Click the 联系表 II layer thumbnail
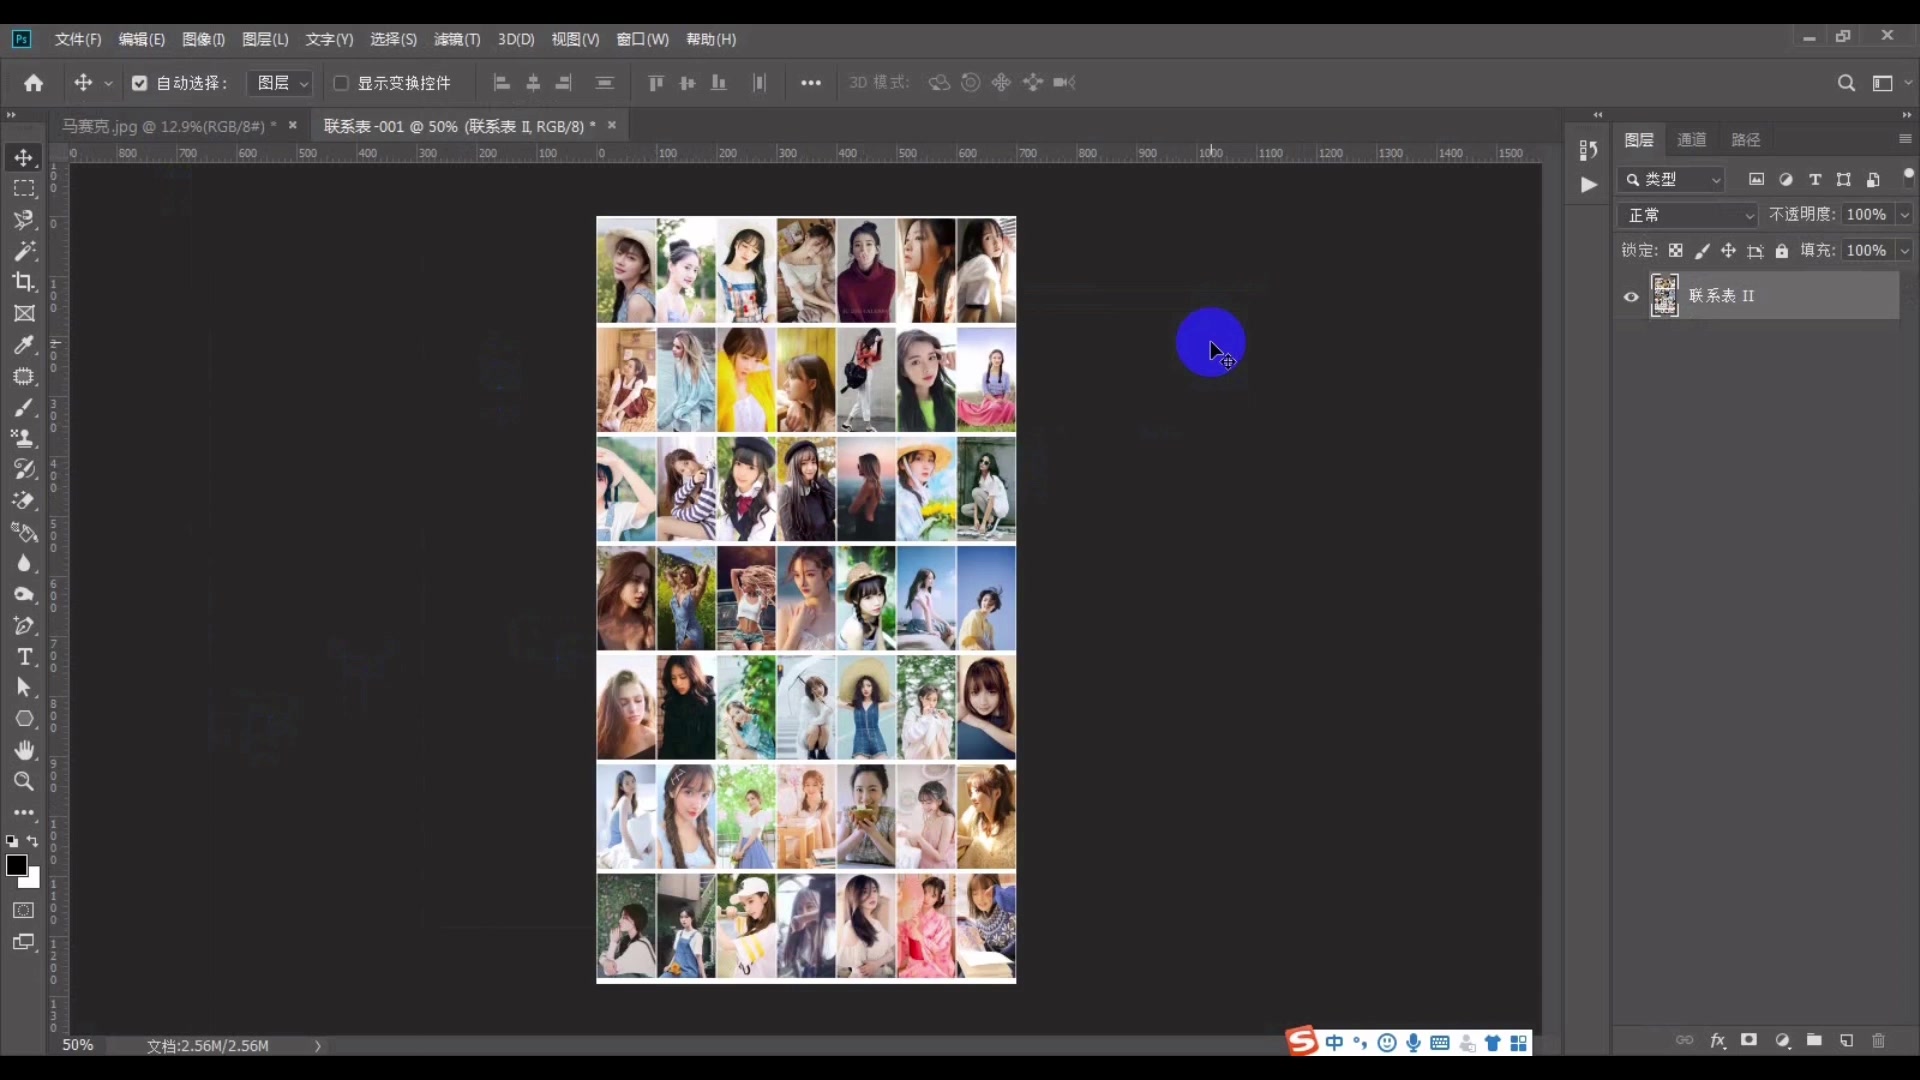Screen dimensions: 1920x1080 1665,295
